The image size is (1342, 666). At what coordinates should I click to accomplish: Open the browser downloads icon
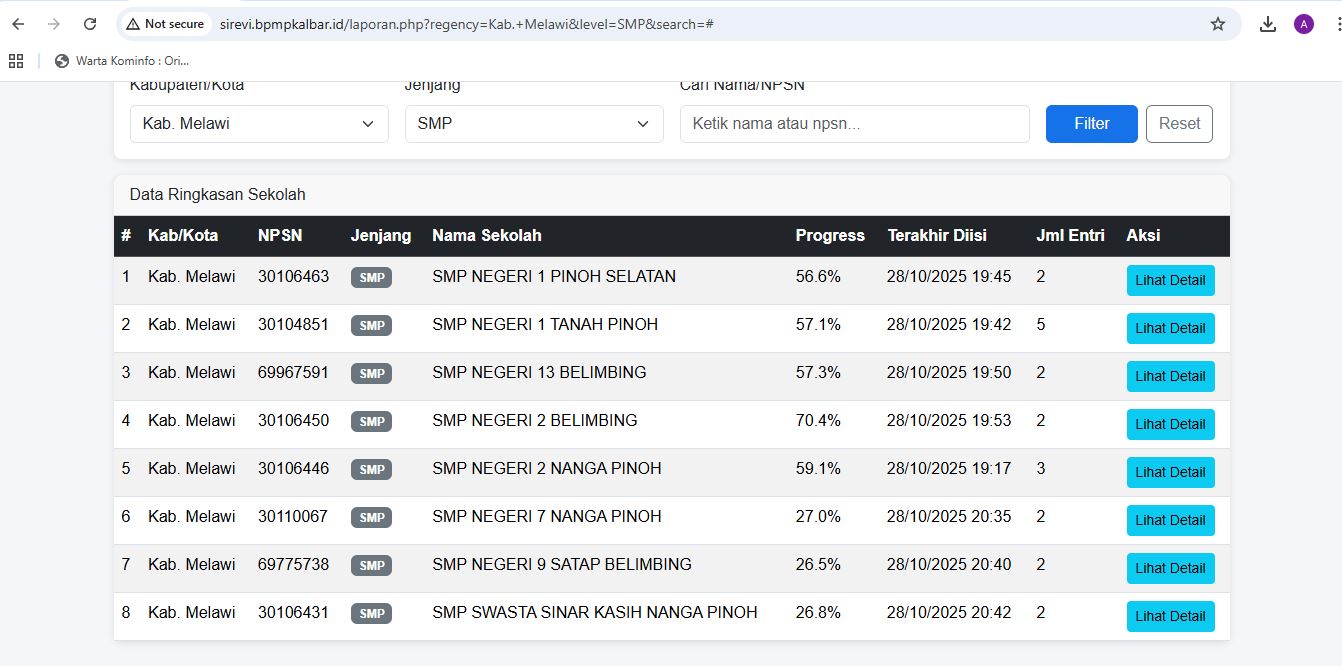(x=1267, y=24)
